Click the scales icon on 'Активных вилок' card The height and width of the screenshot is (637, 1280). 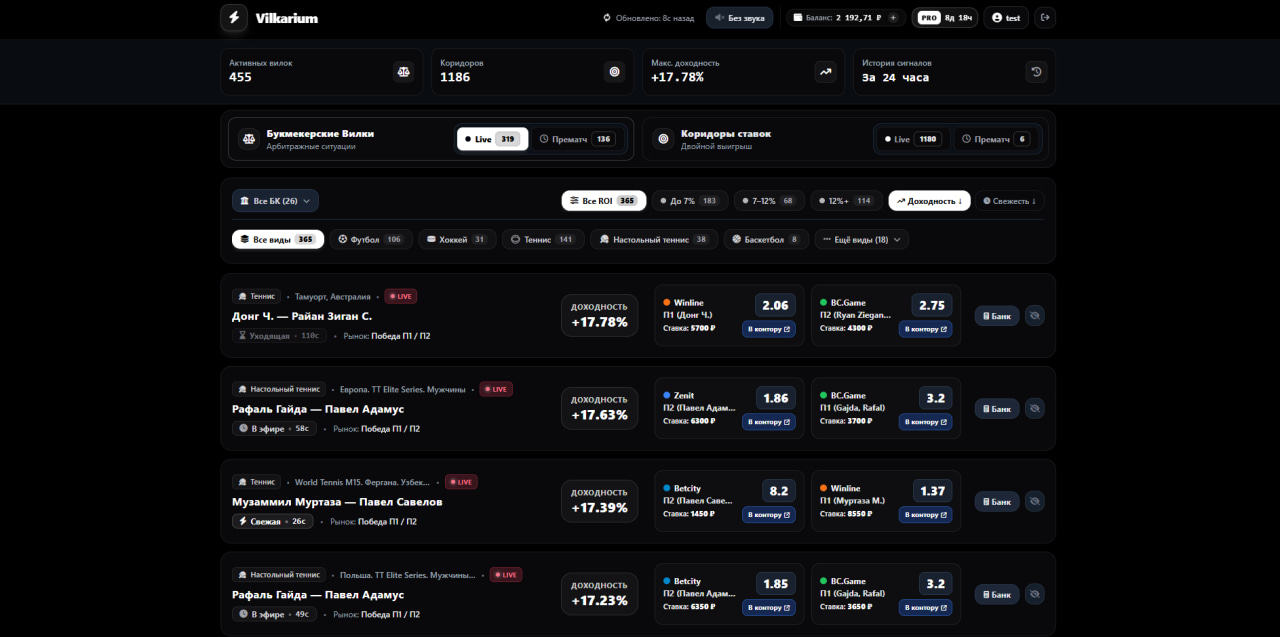[403, 72]
